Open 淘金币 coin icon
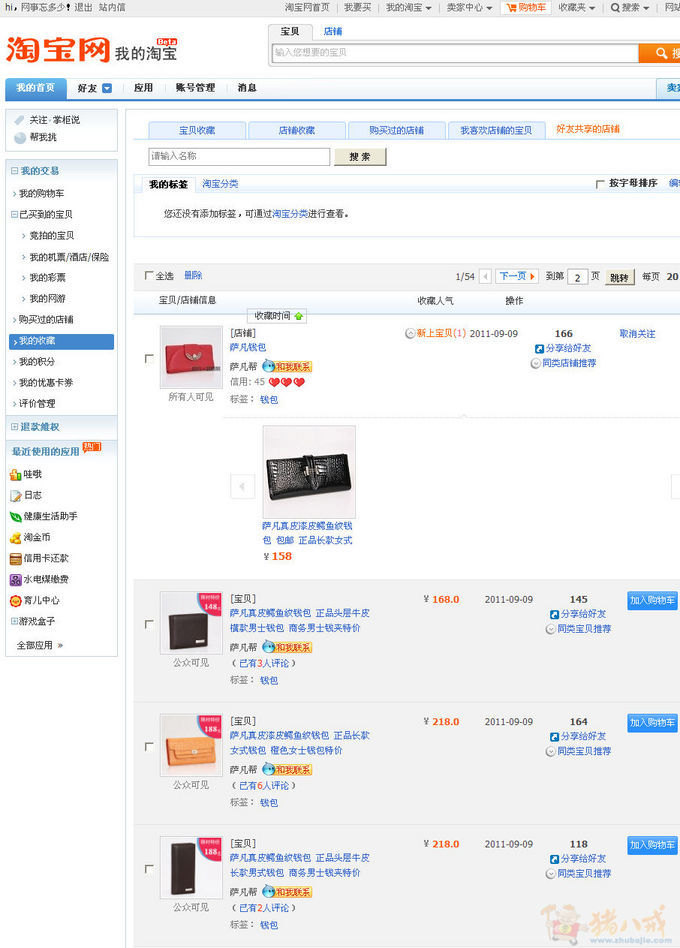 tap(15, 537)
